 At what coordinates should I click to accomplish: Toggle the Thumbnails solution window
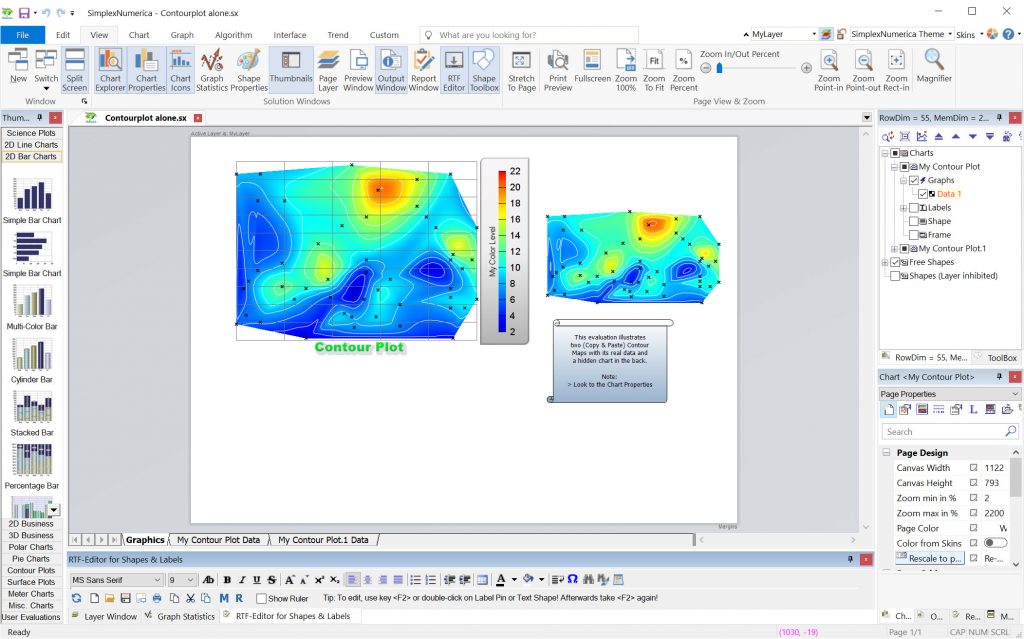tap(291, 70)
